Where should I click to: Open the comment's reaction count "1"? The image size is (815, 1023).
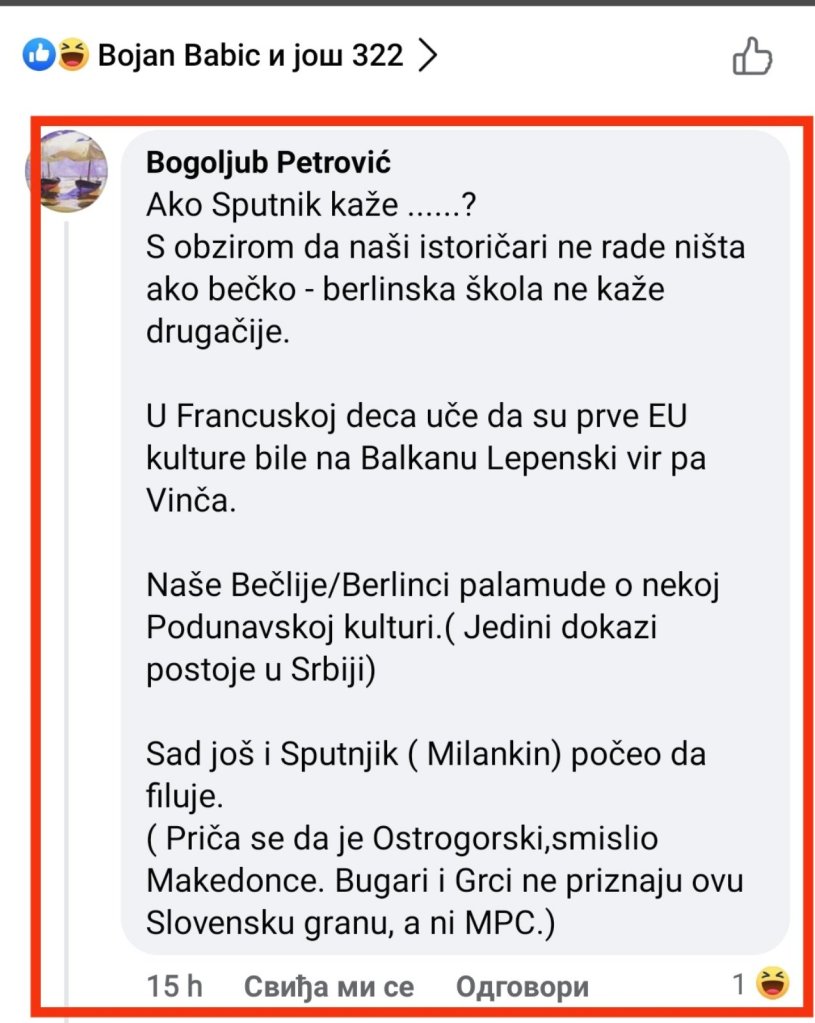coord(738,986)
